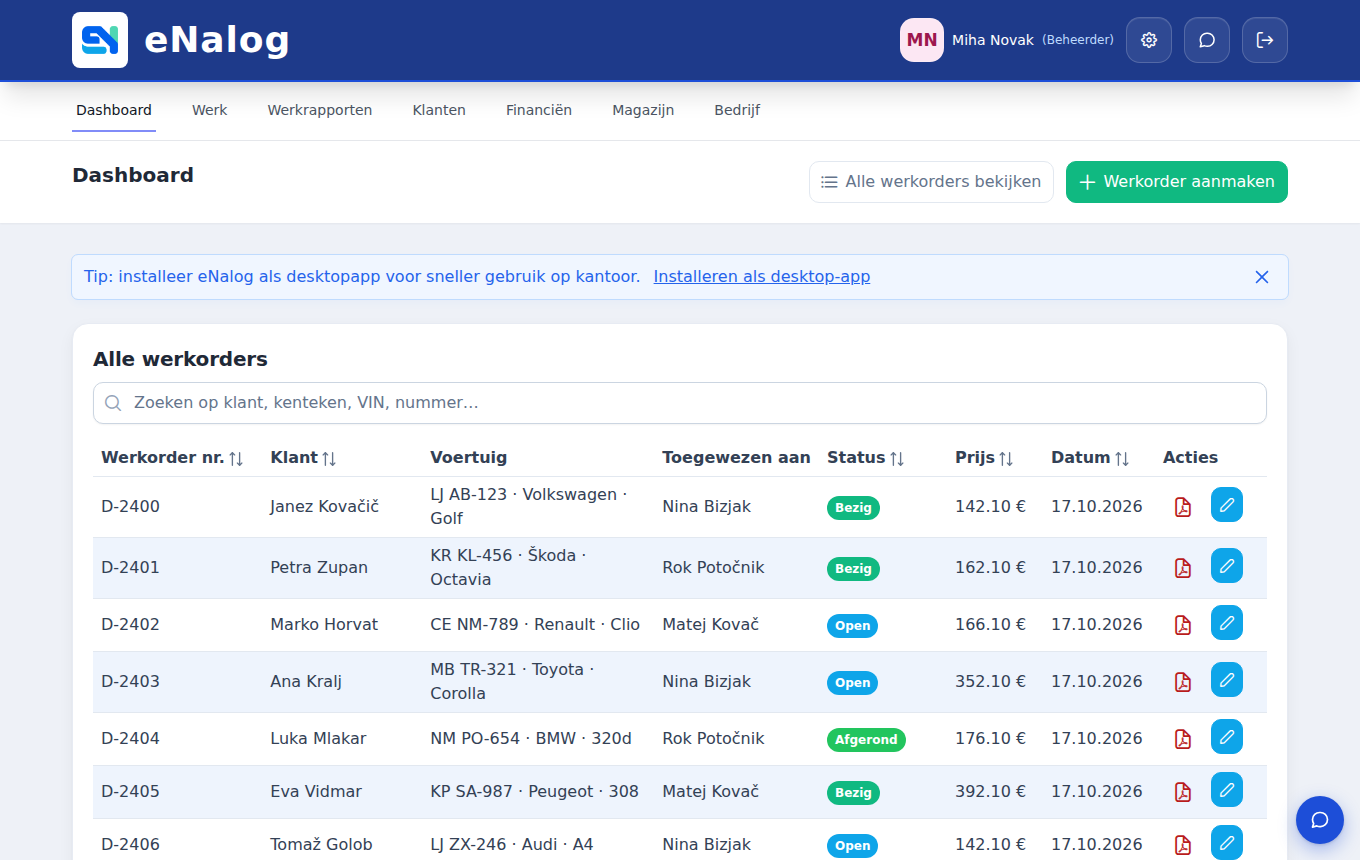Edit work order D-2405
The image size is (1360, 860).
pyautogui.click(x=1227, y=790)
